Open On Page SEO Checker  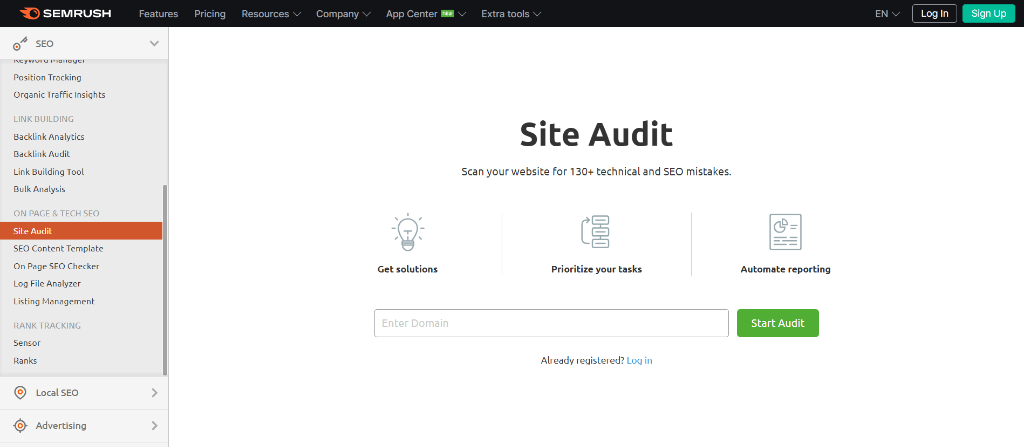point(56,267)
